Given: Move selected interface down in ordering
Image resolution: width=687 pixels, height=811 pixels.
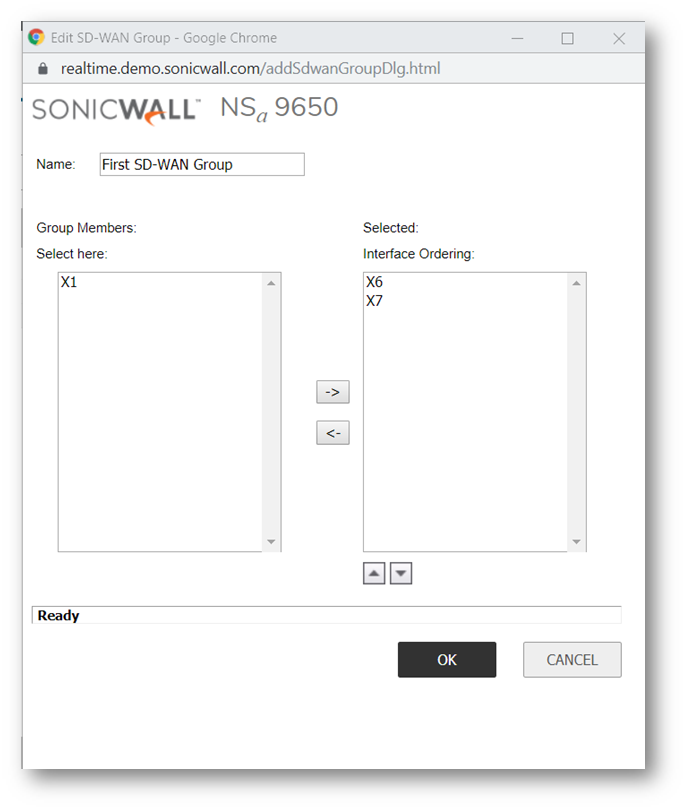Looking at the screenshot, I should [x=401, y=573].
